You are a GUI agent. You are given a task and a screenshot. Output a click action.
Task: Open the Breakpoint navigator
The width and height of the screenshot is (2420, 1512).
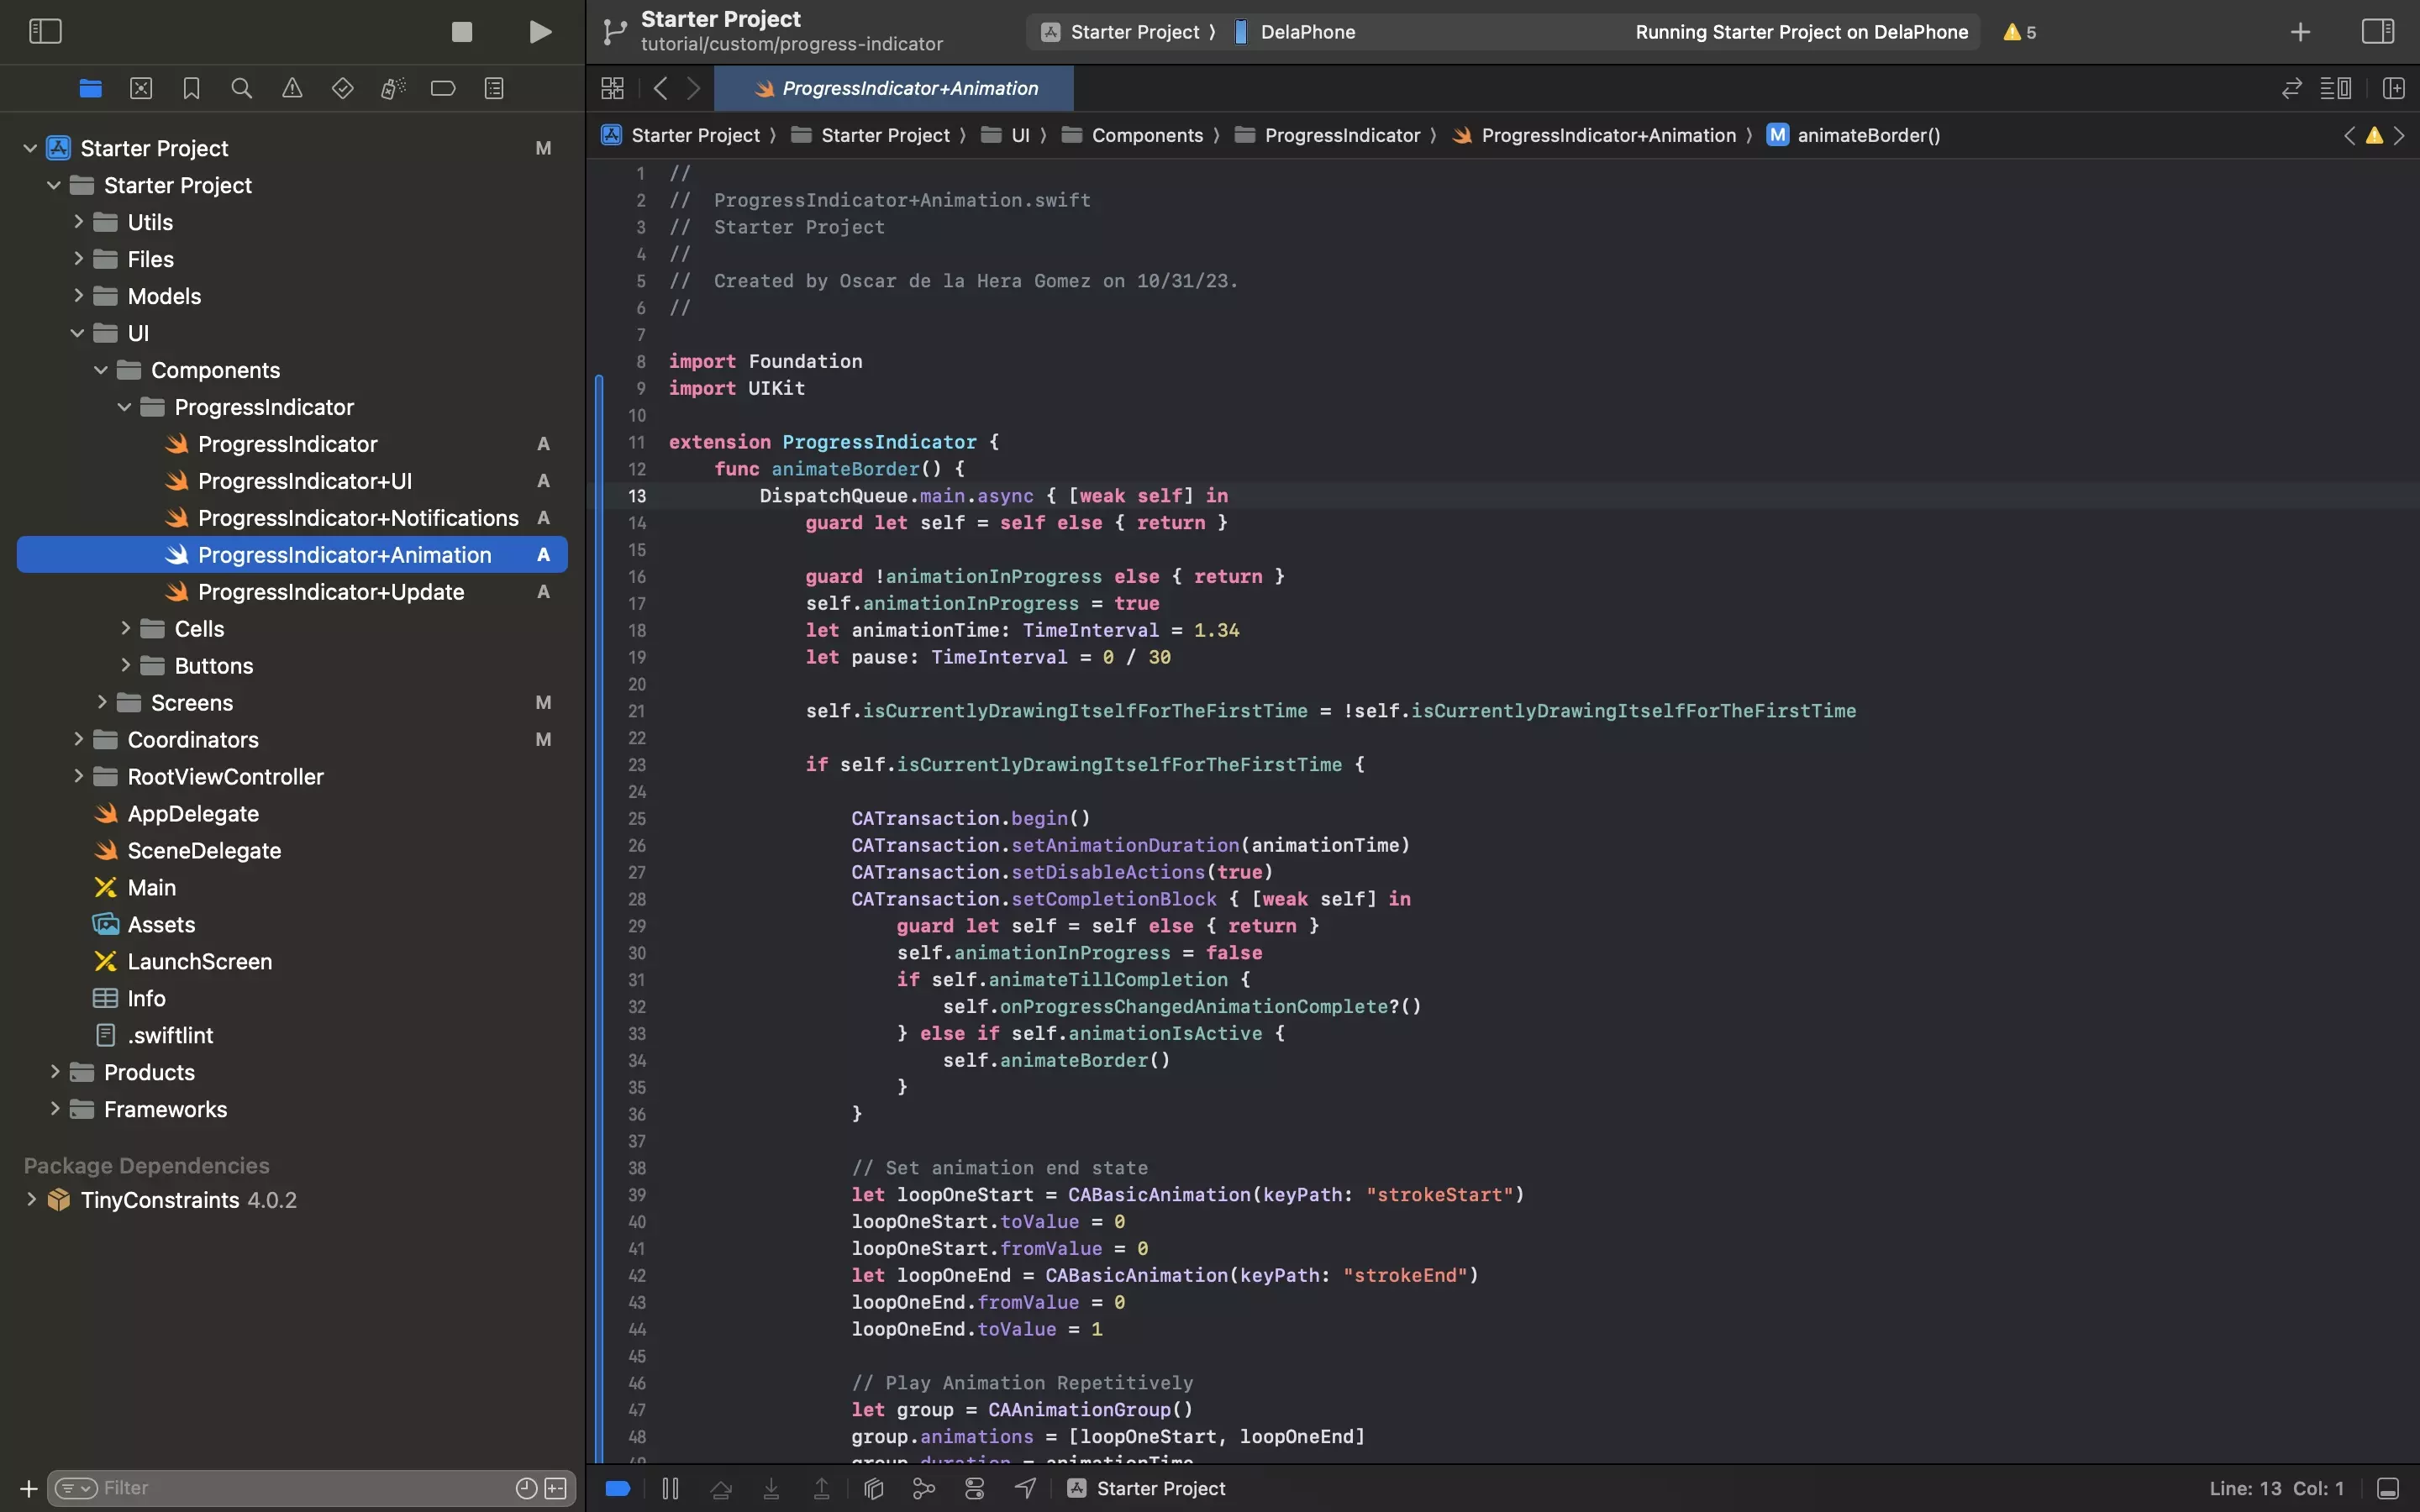(443, 88)
